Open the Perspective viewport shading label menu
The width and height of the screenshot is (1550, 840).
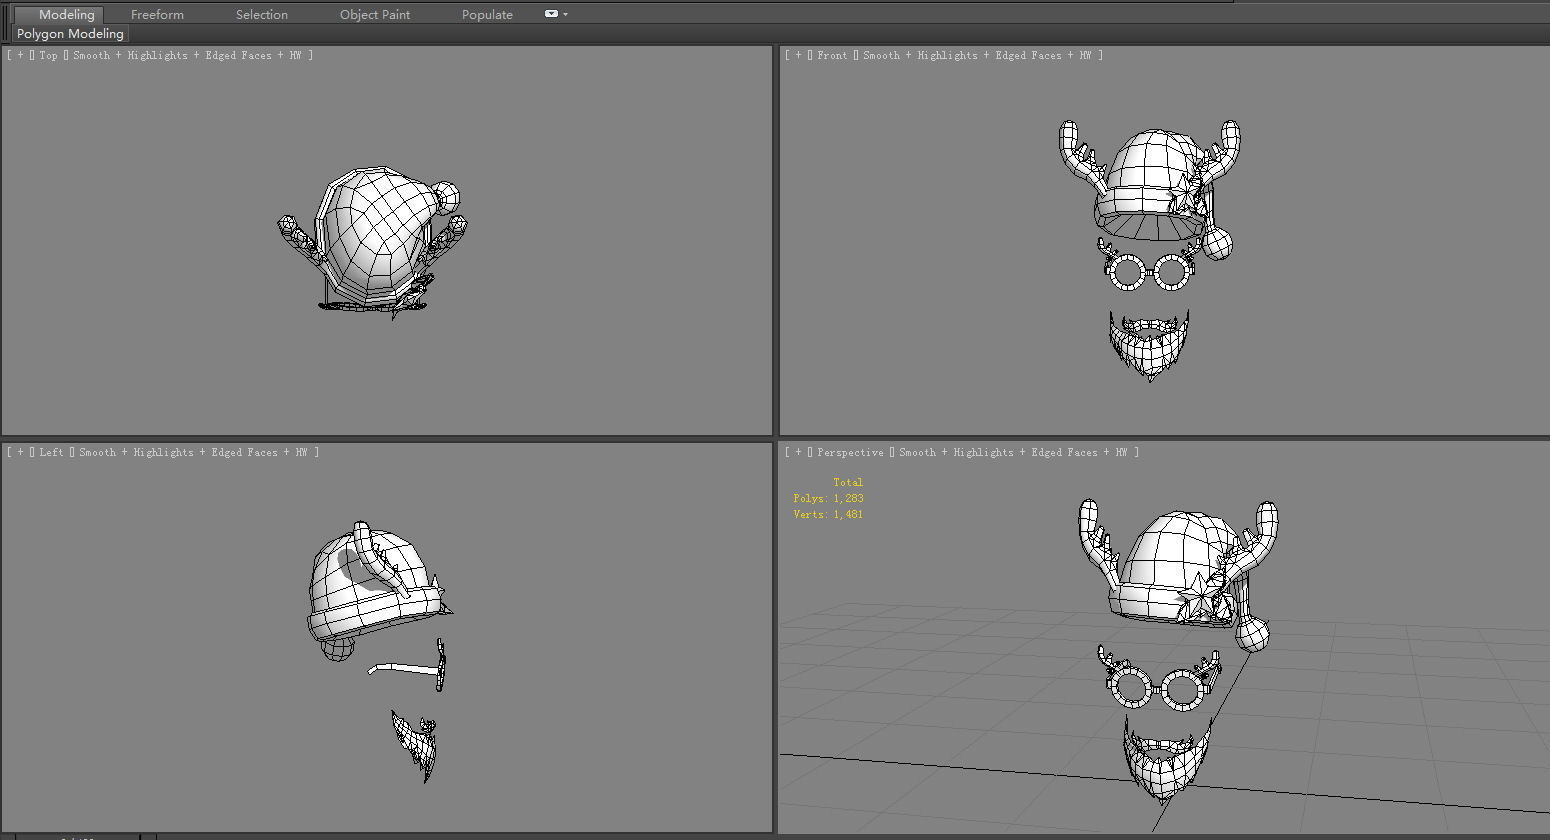[x=1013, y=452]
